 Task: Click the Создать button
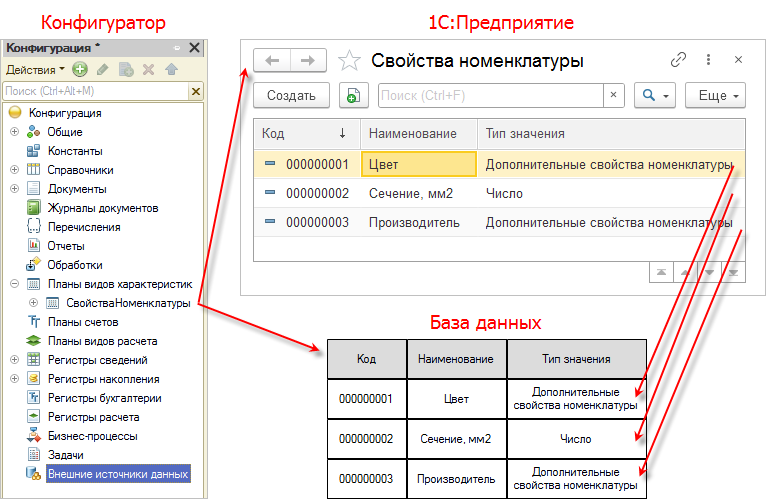pos(291,95)
